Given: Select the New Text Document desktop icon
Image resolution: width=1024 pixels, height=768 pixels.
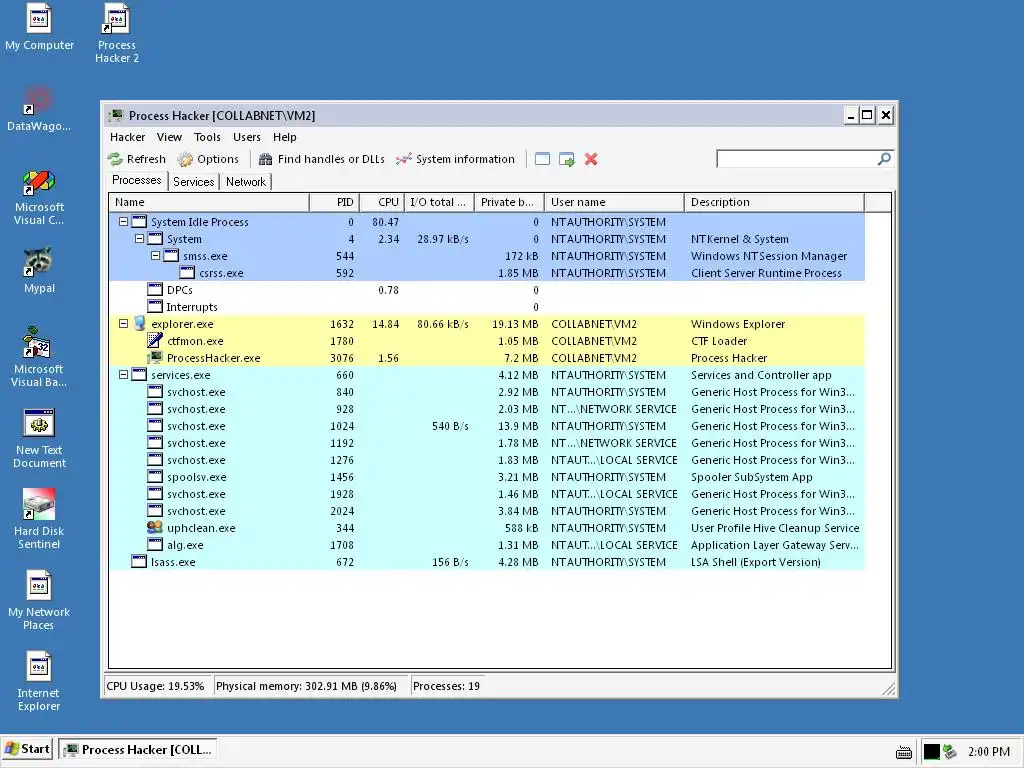Looking at the screenshot, I should click(x=39, y=438).
